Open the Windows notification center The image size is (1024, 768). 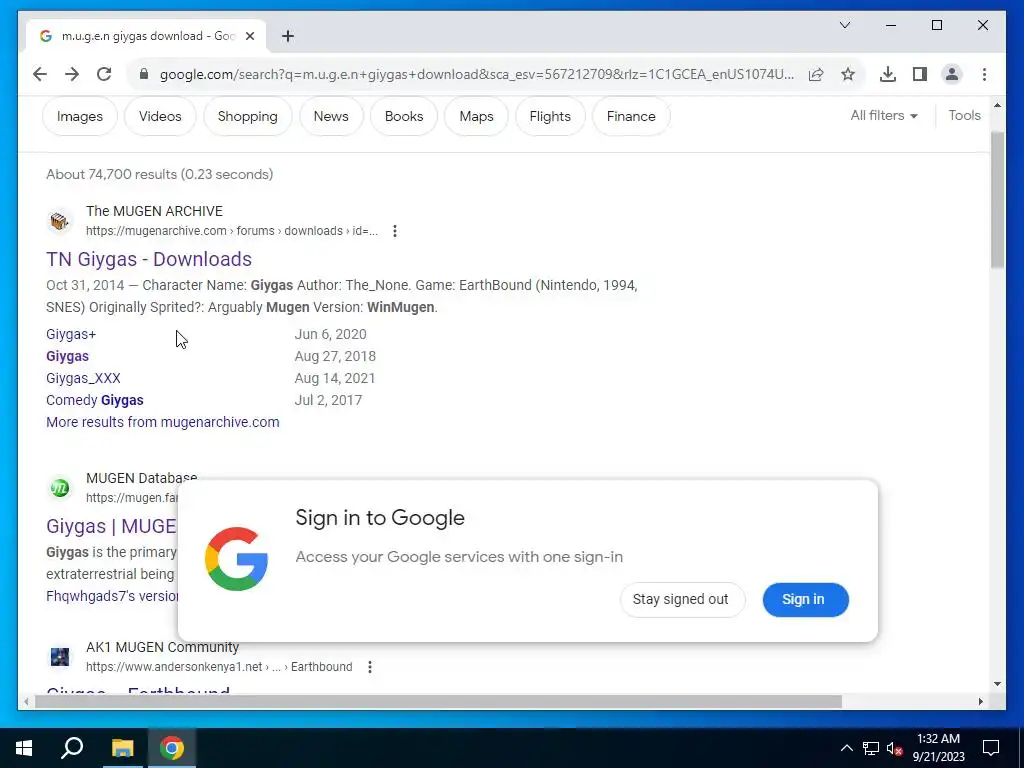tap(991, 748)
